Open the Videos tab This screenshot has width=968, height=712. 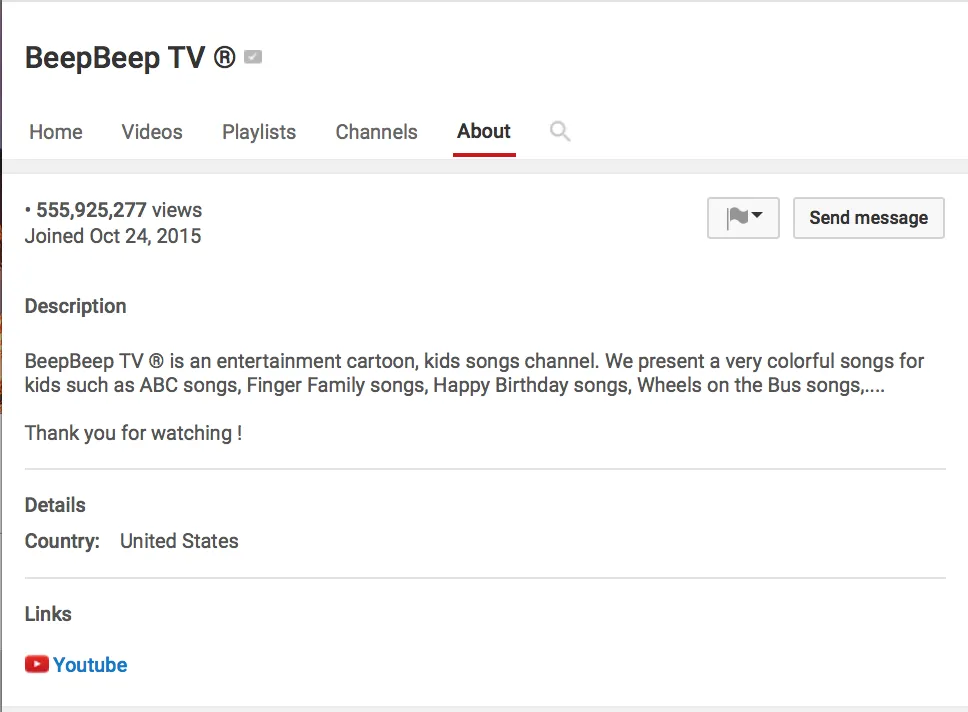coord(152,132)
